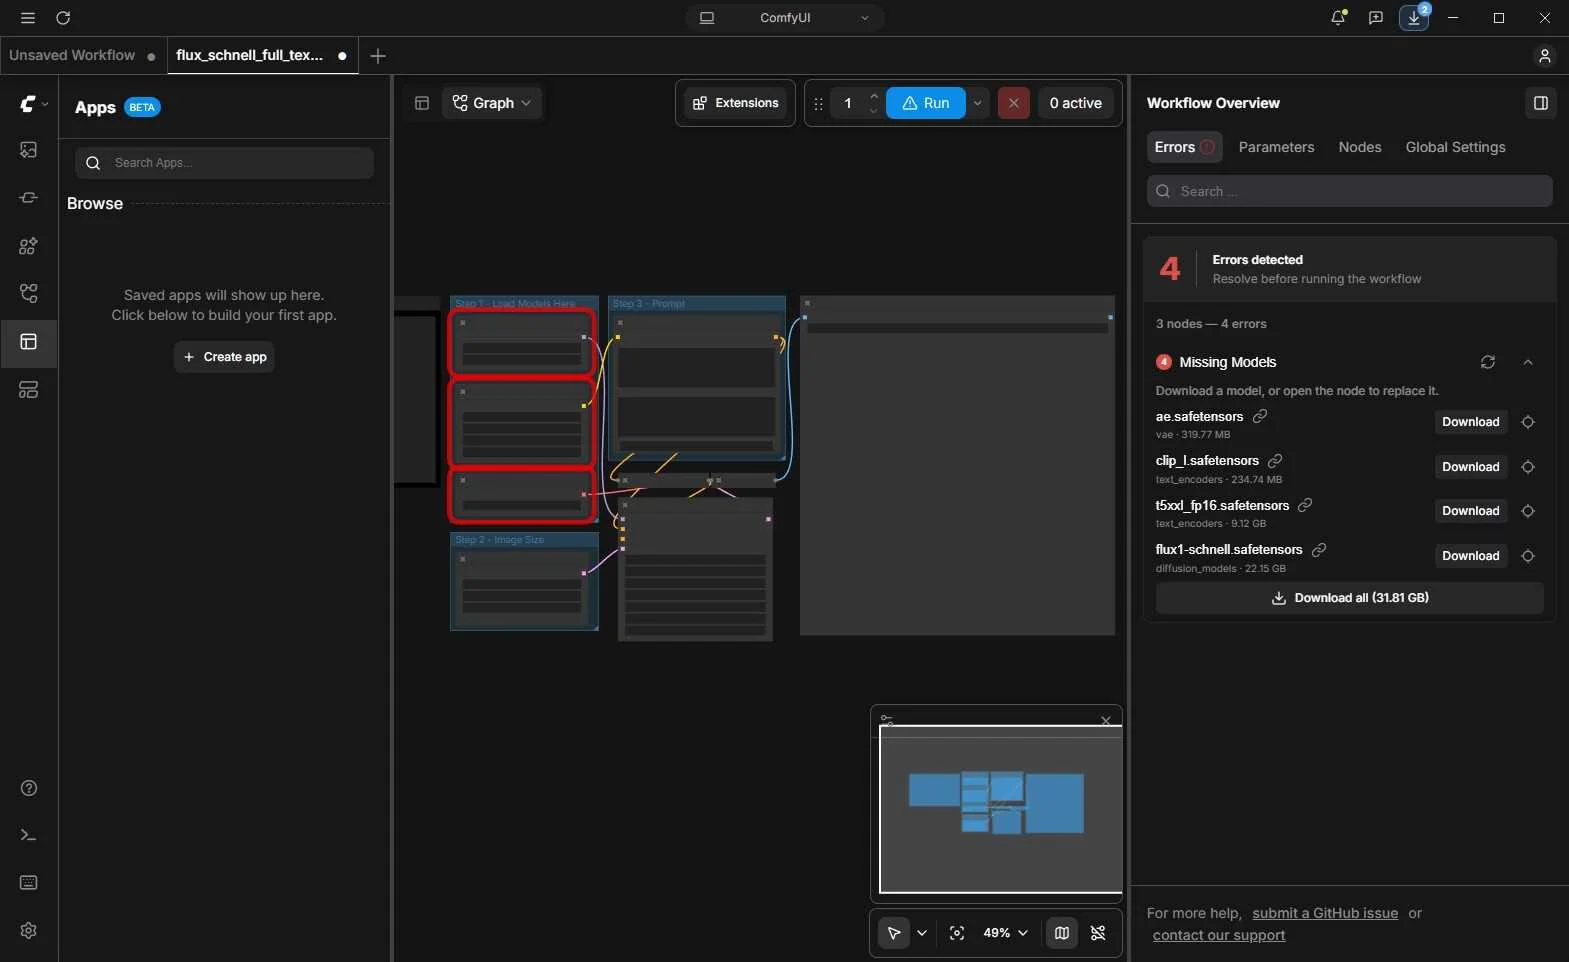
Task: Copy link for clip_l.safetensors
Action: click(x=1275, y=461)
